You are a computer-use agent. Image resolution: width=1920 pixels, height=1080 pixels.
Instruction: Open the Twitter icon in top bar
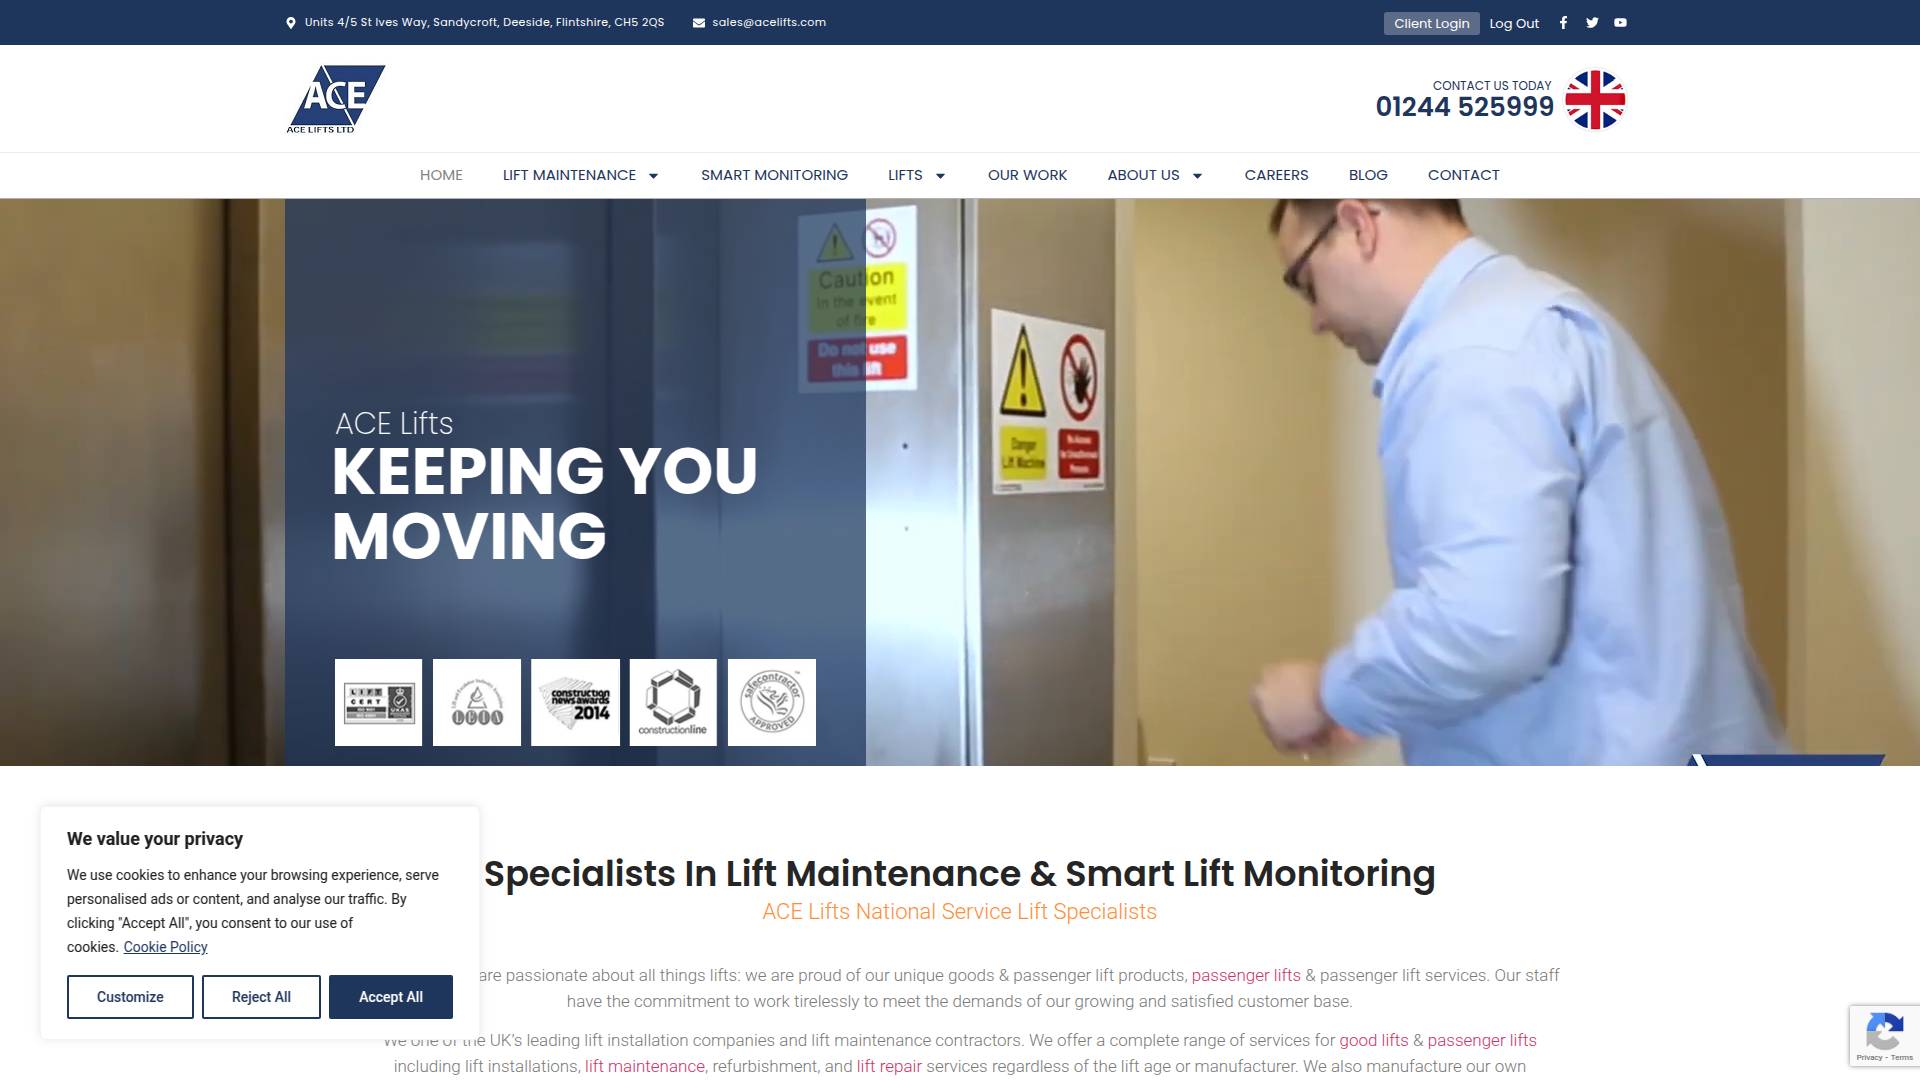pos(1591,22)
